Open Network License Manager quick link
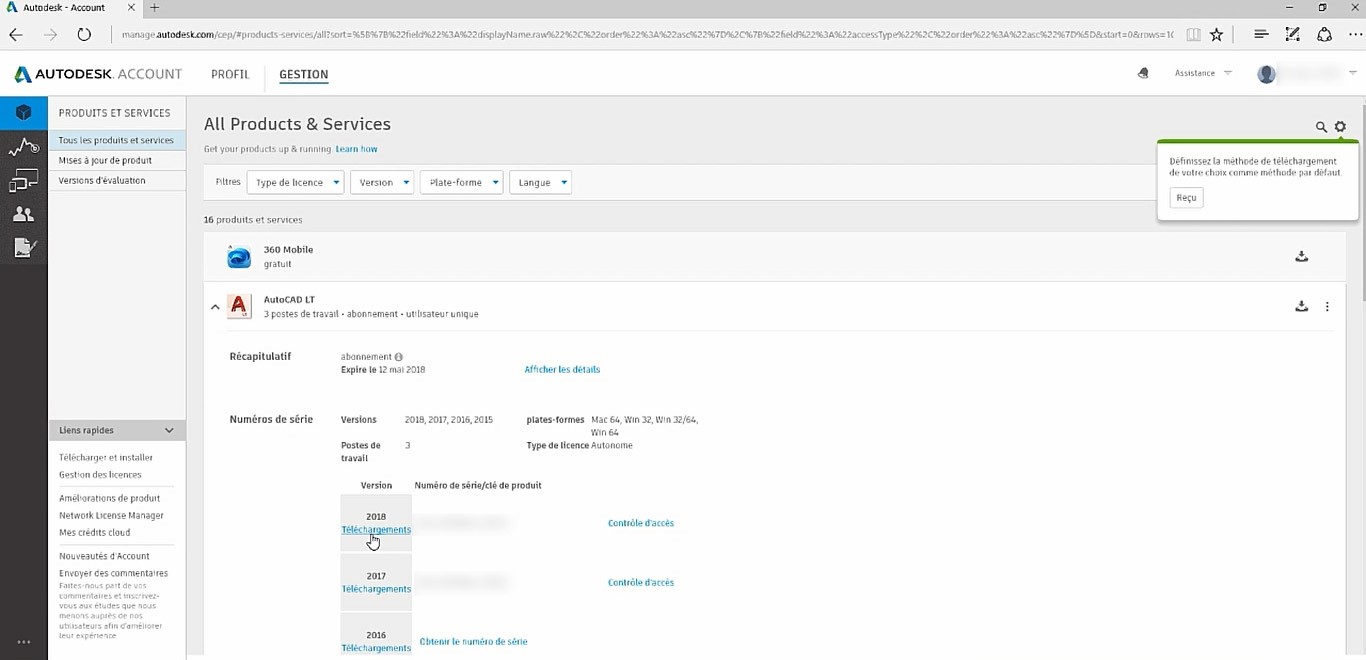The image size is (1366, 660). click(x=111, y=515)
